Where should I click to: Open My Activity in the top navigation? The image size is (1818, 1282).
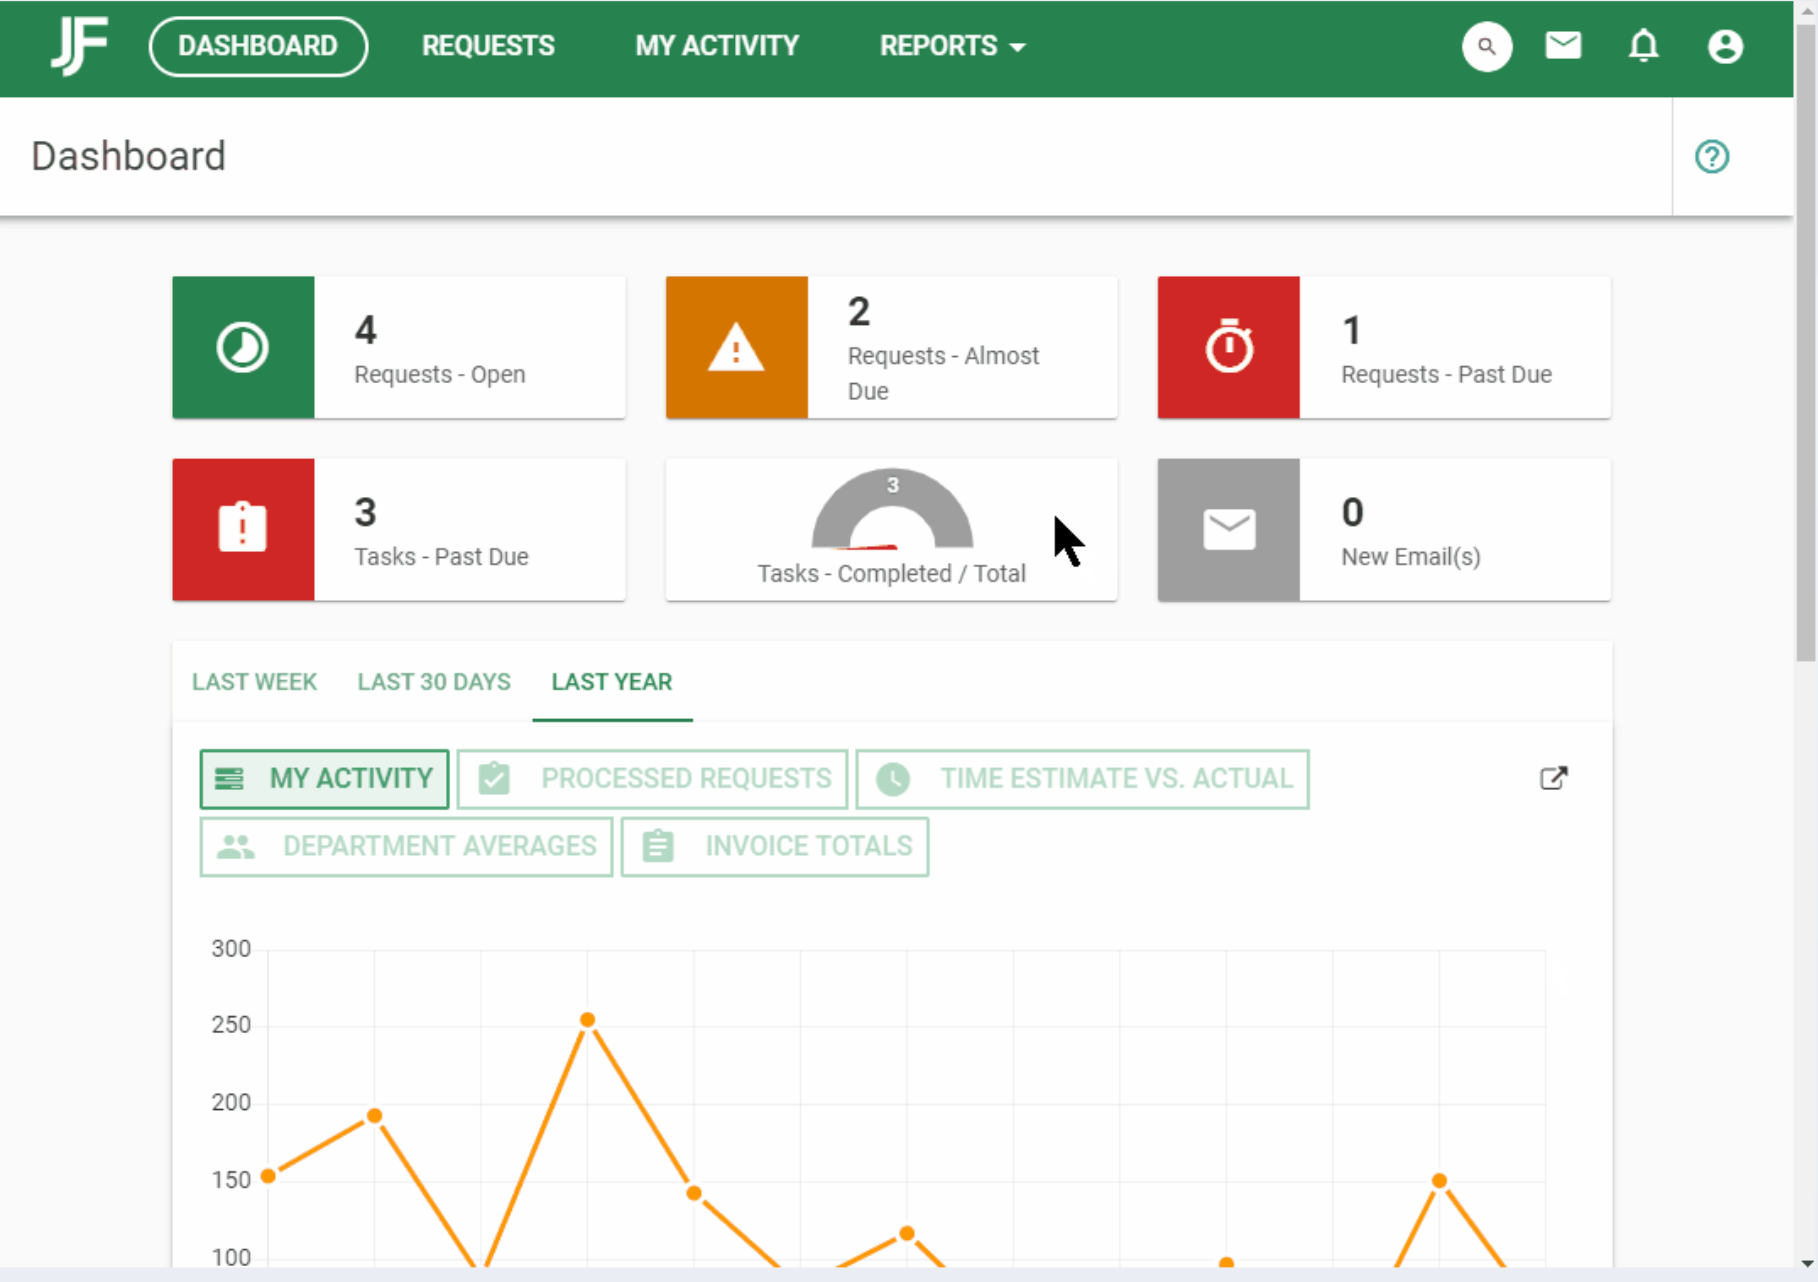[x=717, y=46]
